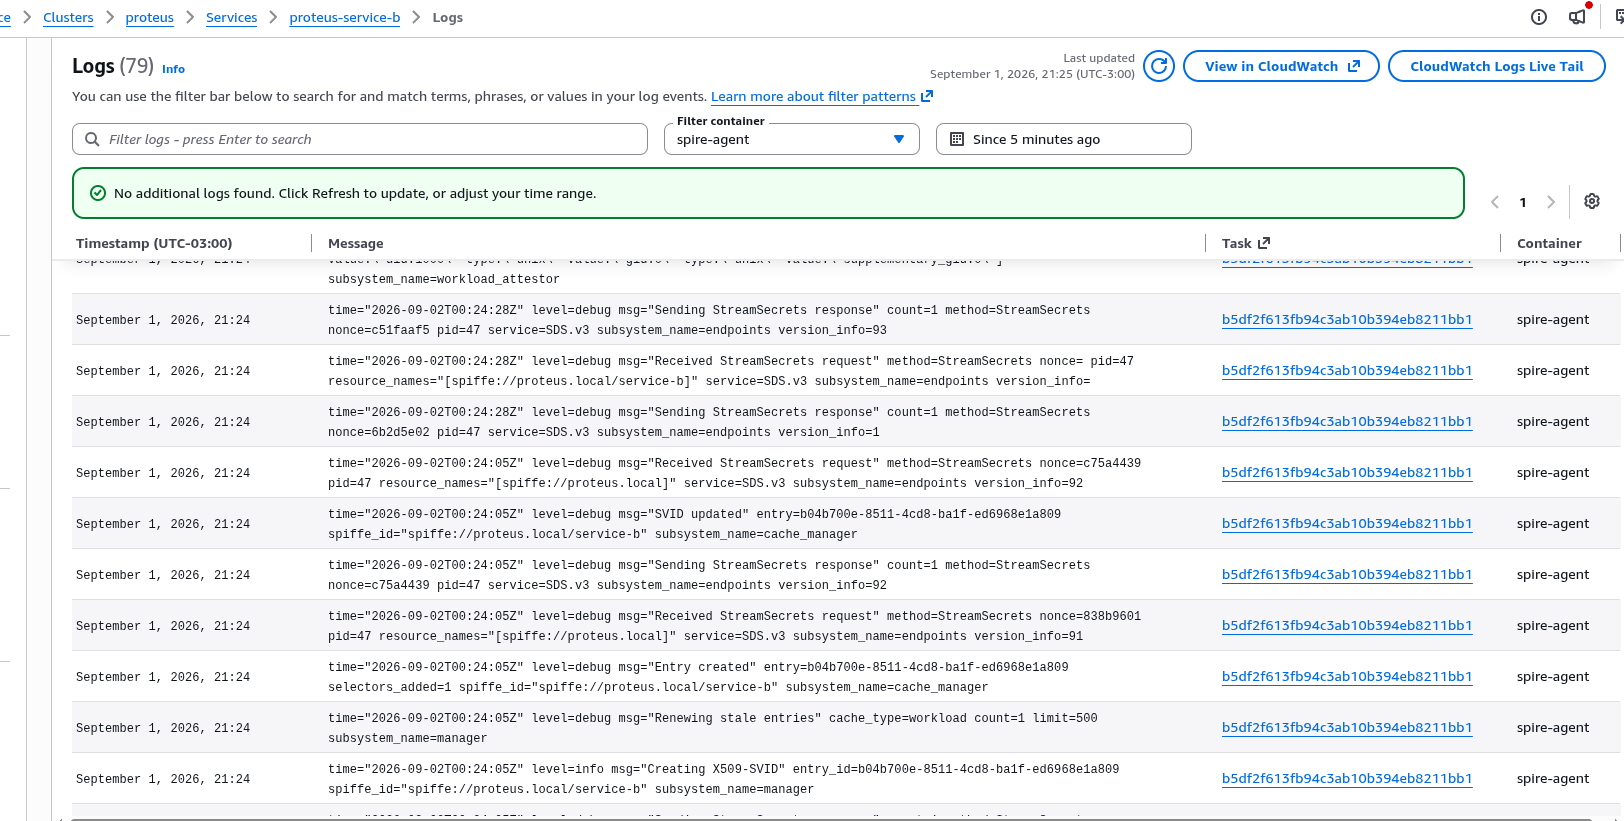Open task link for Entry created log row
This screenshot has height=821, width=1624.
[1347, 677]
